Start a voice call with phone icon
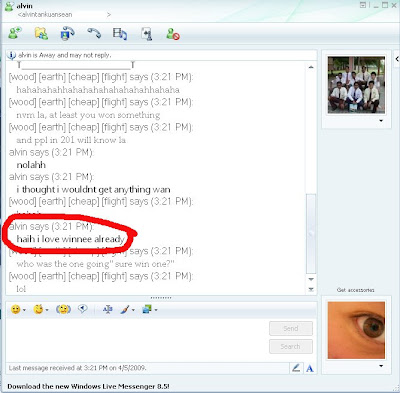This screenshot has width=400, height=393. tap(94, 33)
